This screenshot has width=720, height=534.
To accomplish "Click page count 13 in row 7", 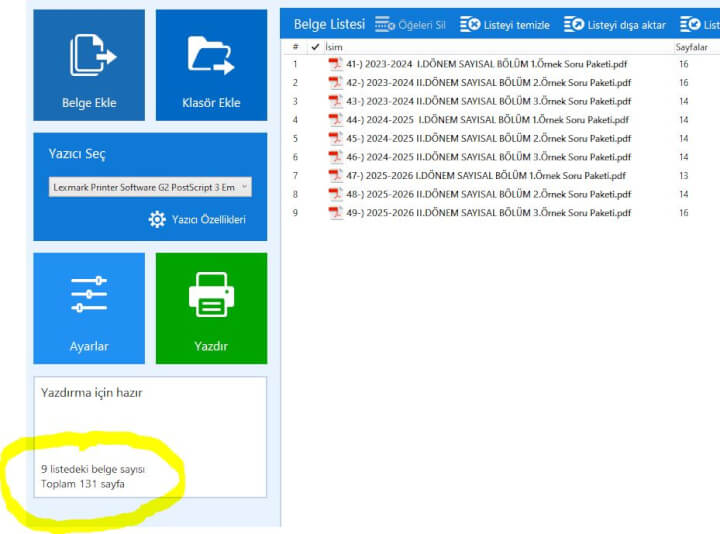I will pos(684,176).
